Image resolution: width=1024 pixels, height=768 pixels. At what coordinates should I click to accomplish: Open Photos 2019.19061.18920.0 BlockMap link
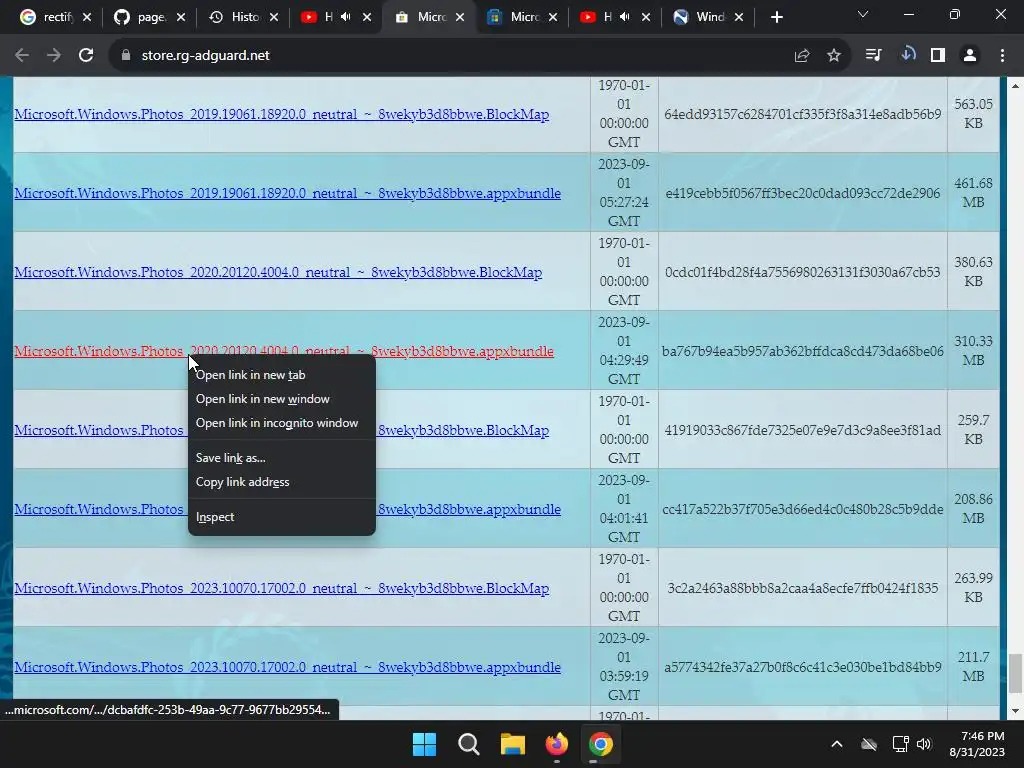click(x=281, y=114)
